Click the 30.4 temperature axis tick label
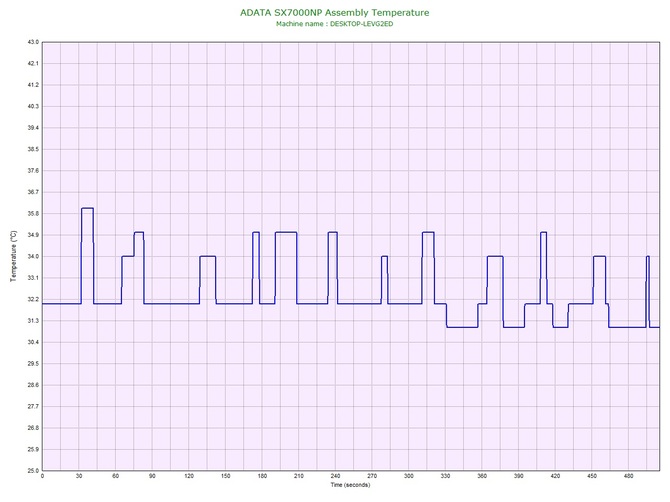Screen dimensions: 670x502 [x=33, y=342]
